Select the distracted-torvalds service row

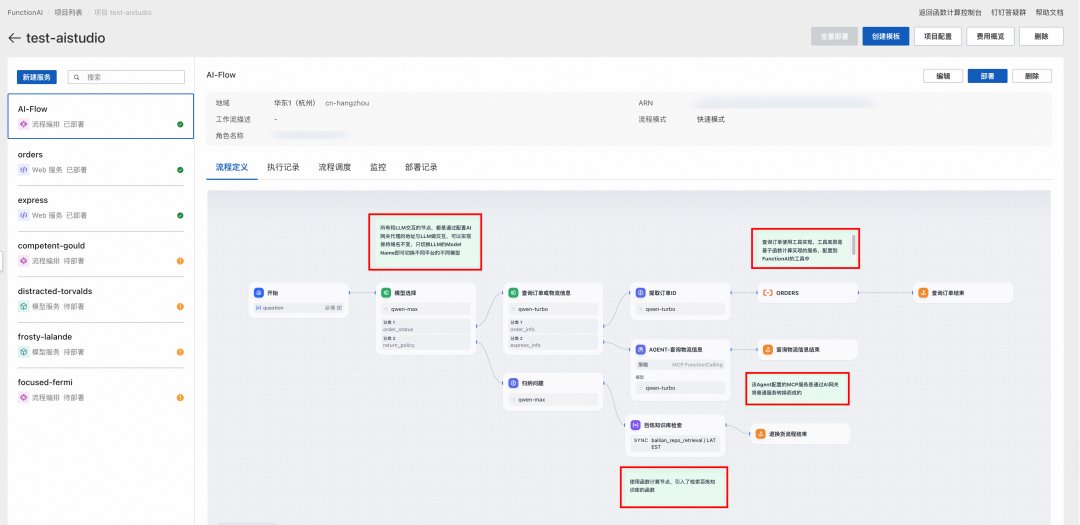coord(101,299)
